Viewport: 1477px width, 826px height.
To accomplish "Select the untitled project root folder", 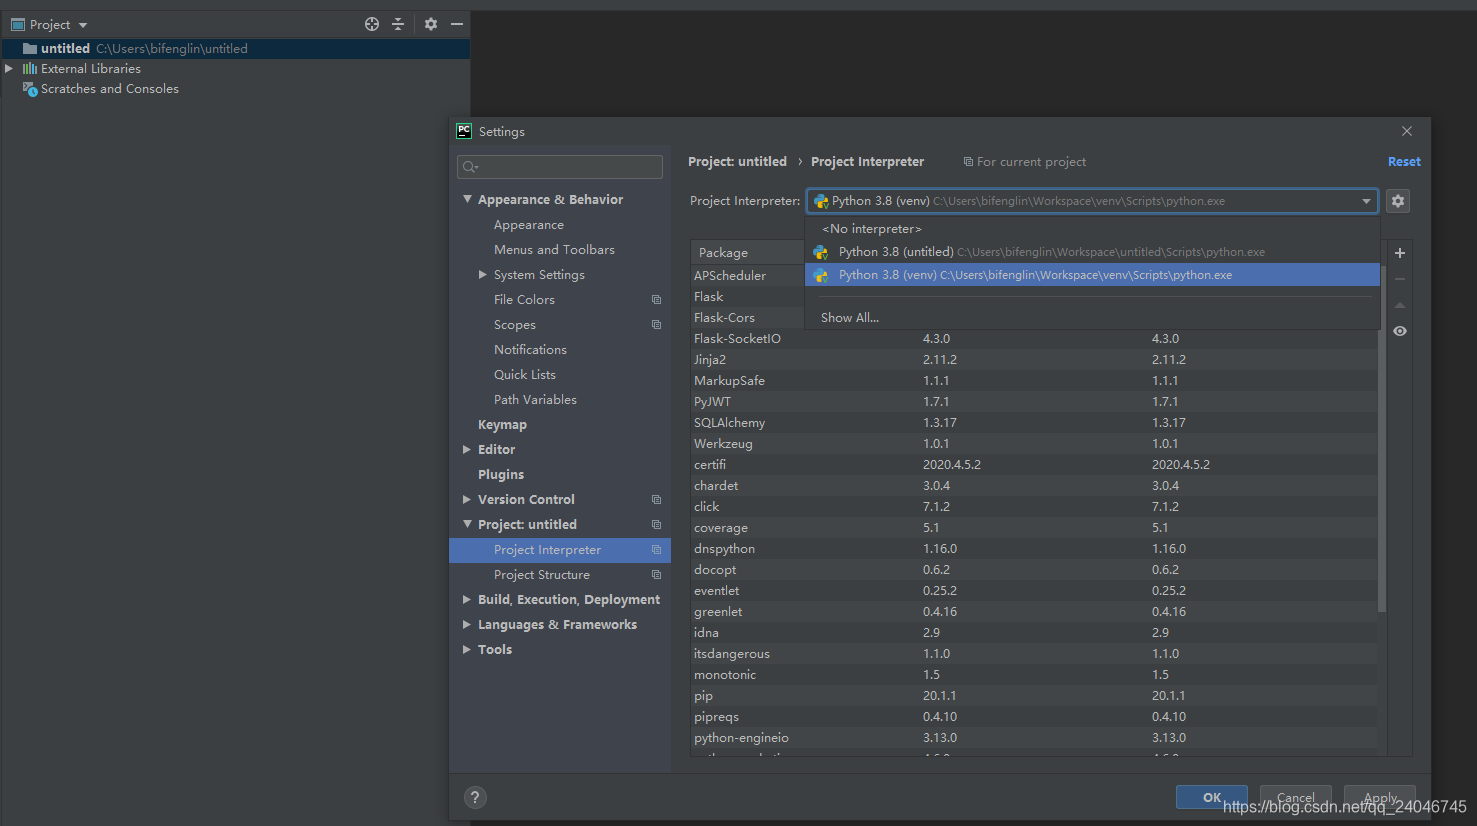I will click(235, 48).
